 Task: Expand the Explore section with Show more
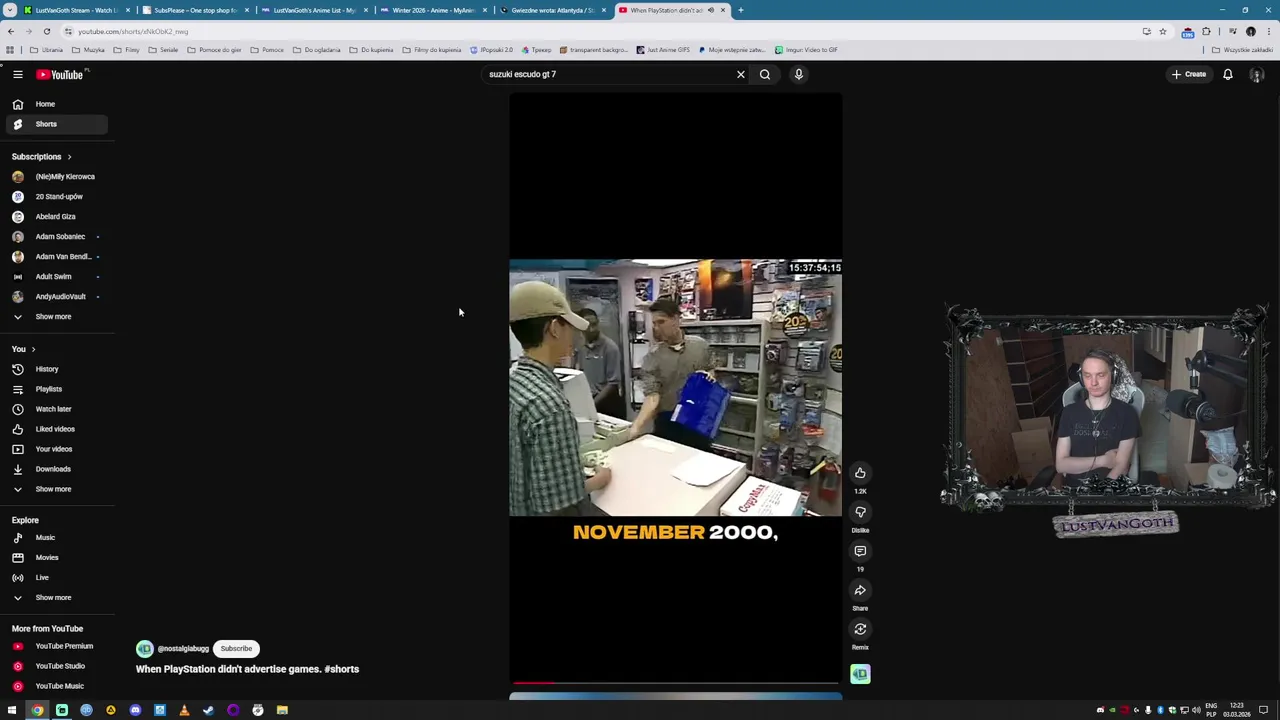pos(53,598)
